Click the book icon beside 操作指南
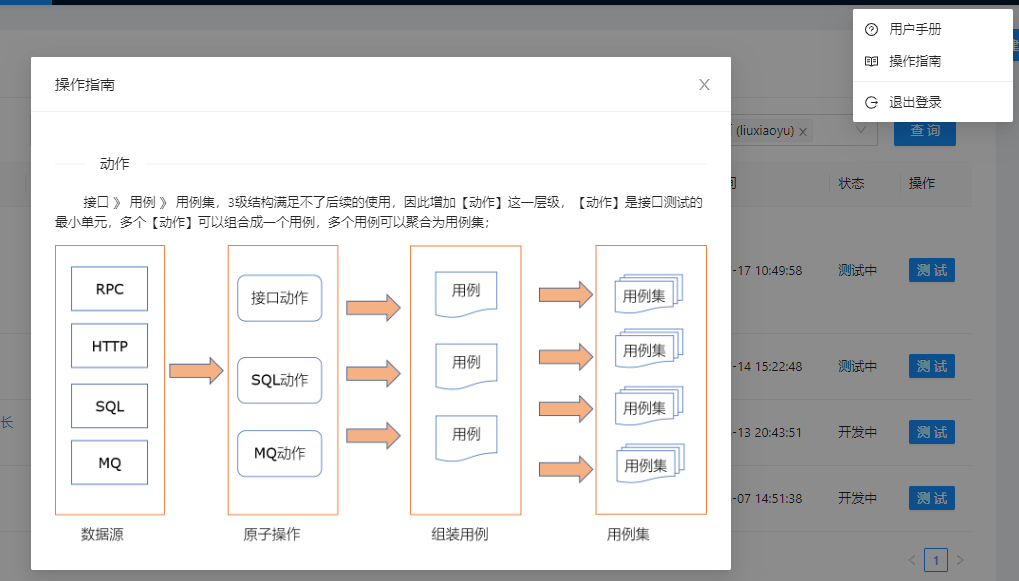 [x=871, y=61]
